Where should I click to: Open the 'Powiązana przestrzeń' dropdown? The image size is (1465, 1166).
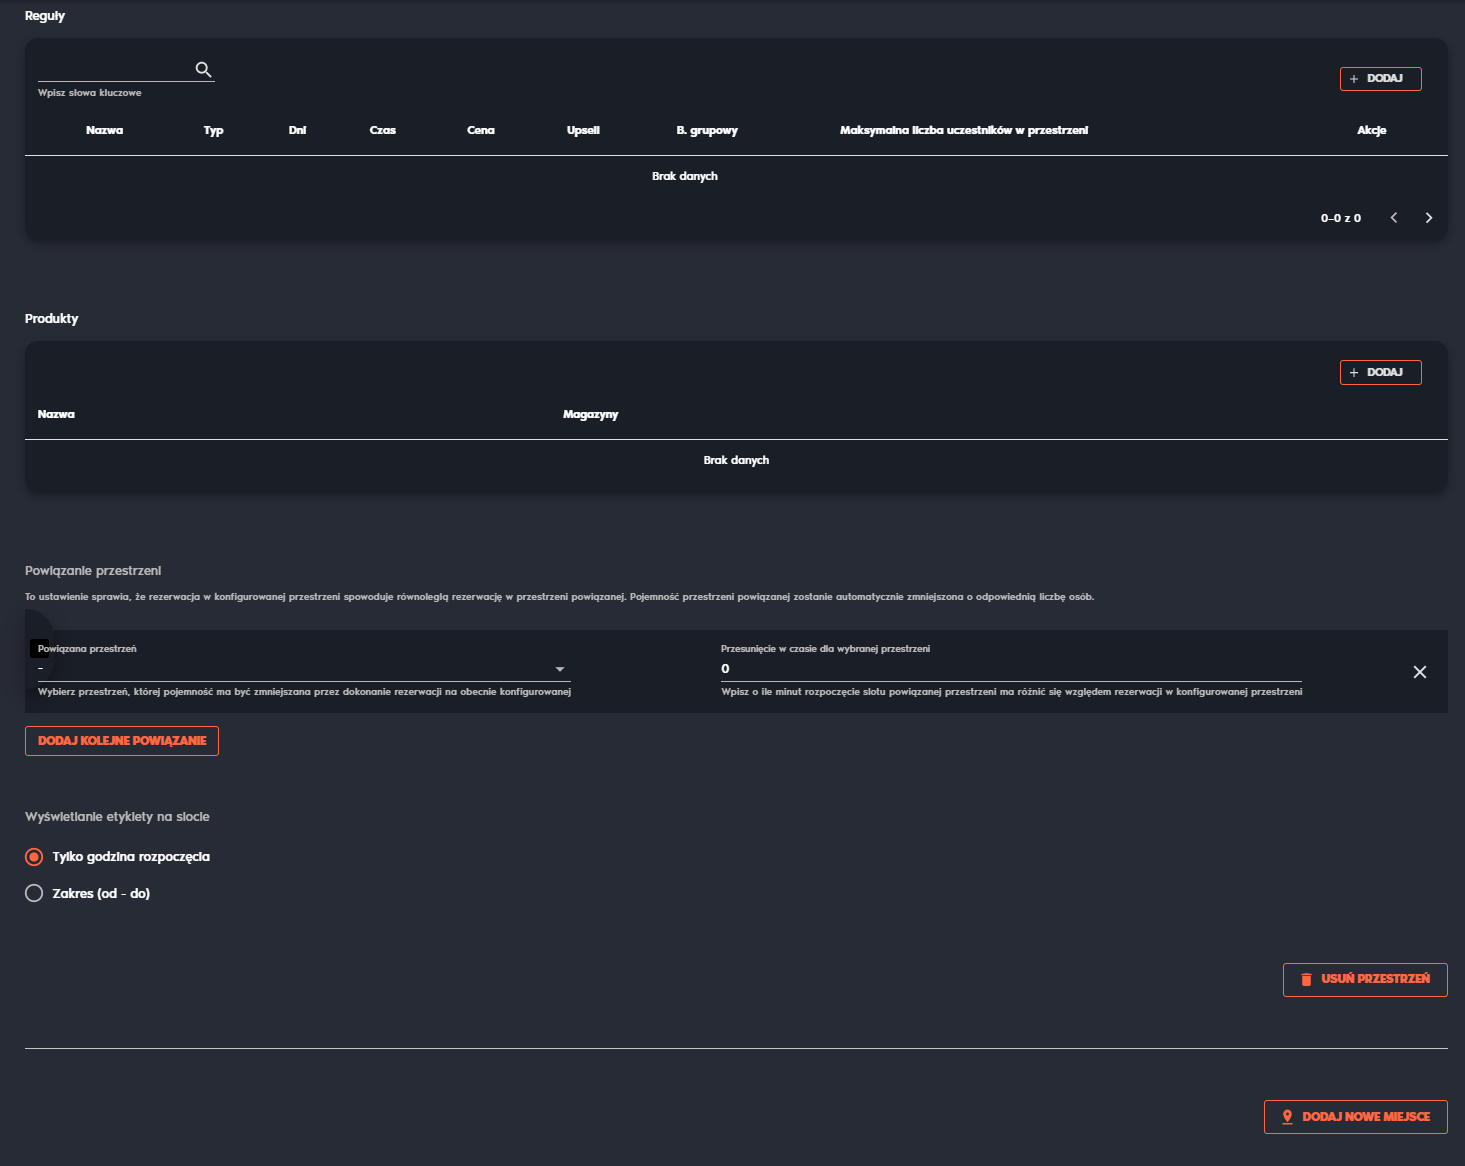pyautogui.click(x=304, y=669)
